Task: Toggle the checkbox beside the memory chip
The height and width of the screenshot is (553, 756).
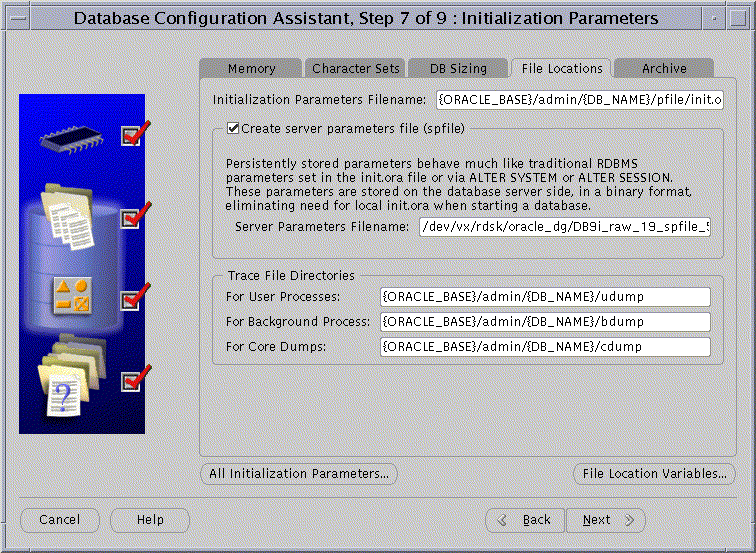Action: click(x=131, y=135)
